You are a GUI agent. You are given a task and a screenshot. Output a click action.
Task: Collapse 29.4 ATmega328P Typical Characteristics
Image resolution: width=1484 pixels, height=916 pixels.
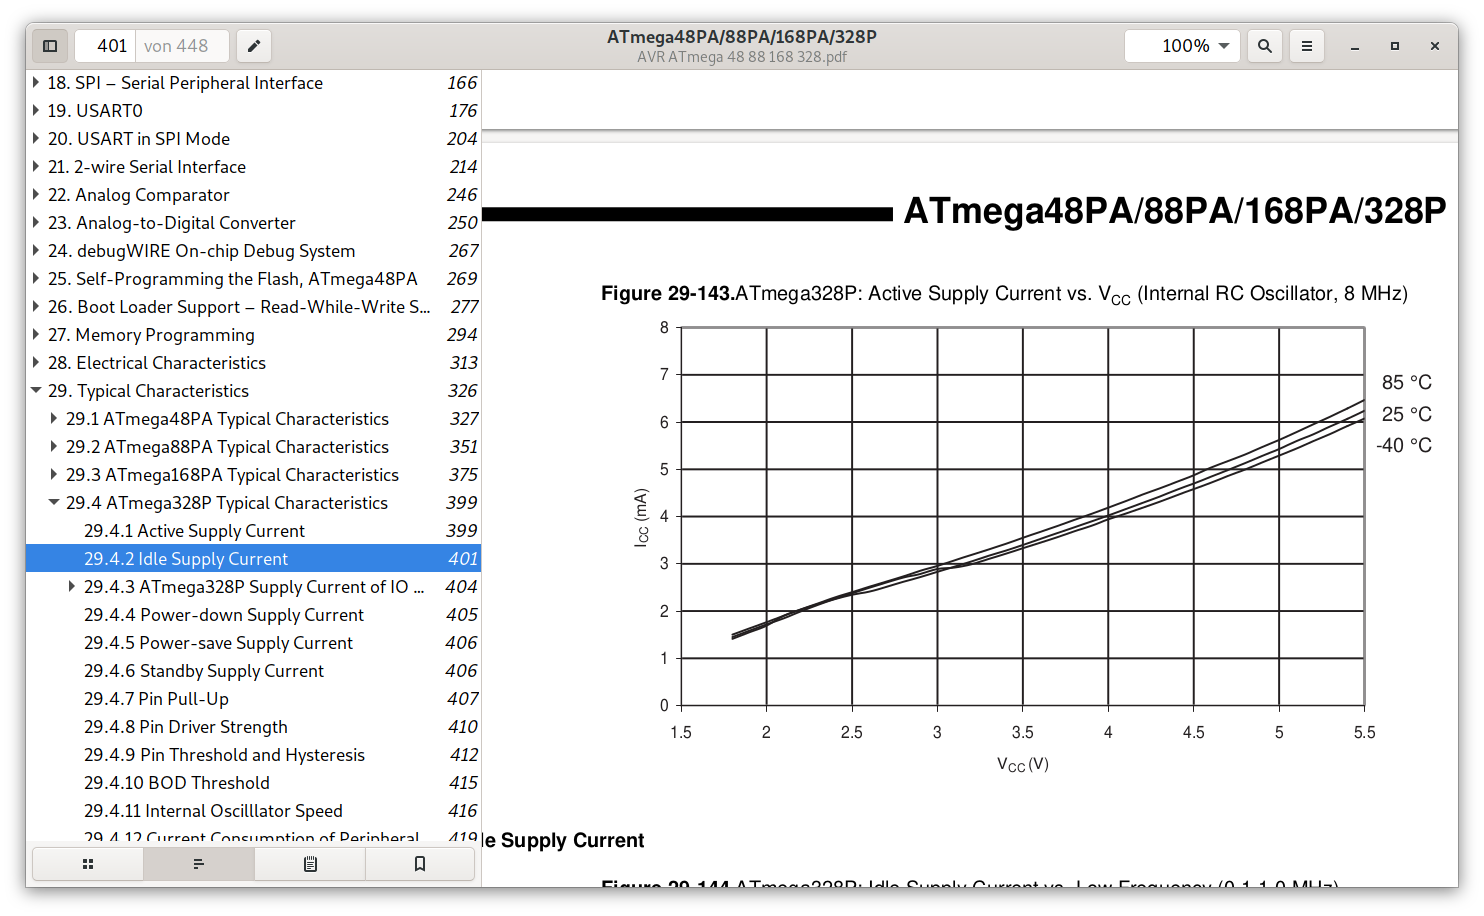pyautogui.click(x=54, y=503)
